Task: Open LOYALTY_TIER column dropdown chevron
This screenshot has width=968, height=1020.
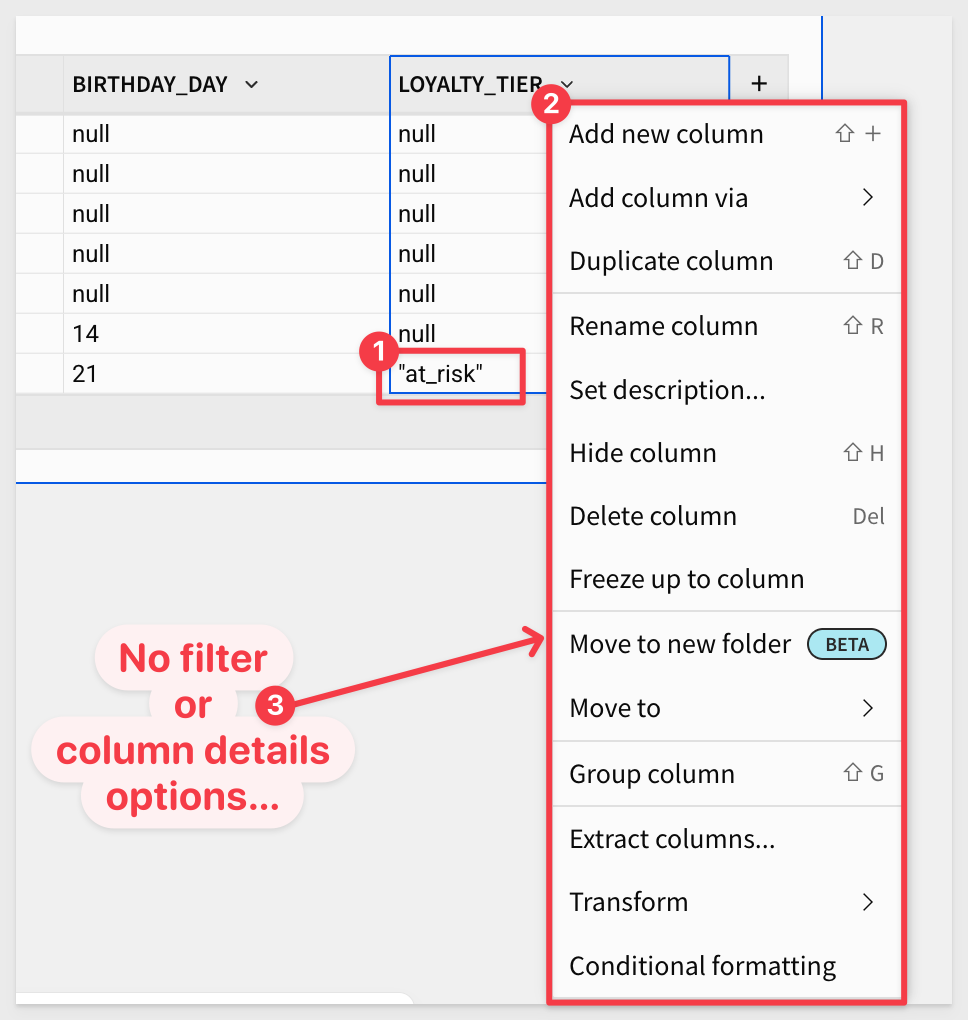Action: point(567,85)
